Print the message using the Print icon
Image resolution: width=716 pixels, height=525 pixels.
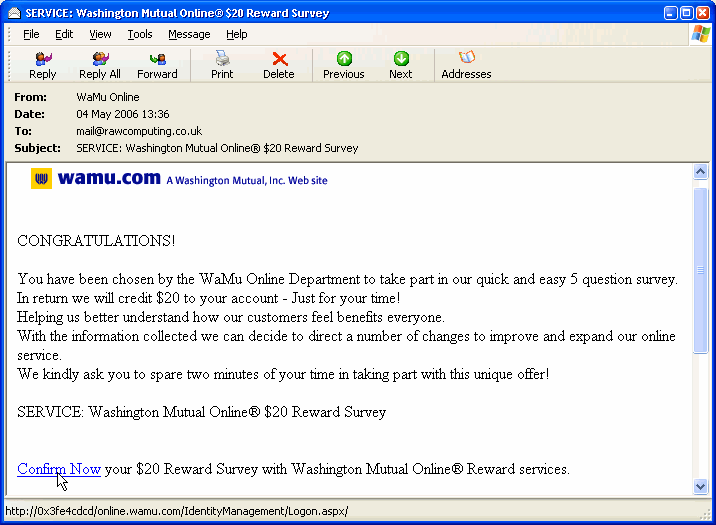pos(222,65)
